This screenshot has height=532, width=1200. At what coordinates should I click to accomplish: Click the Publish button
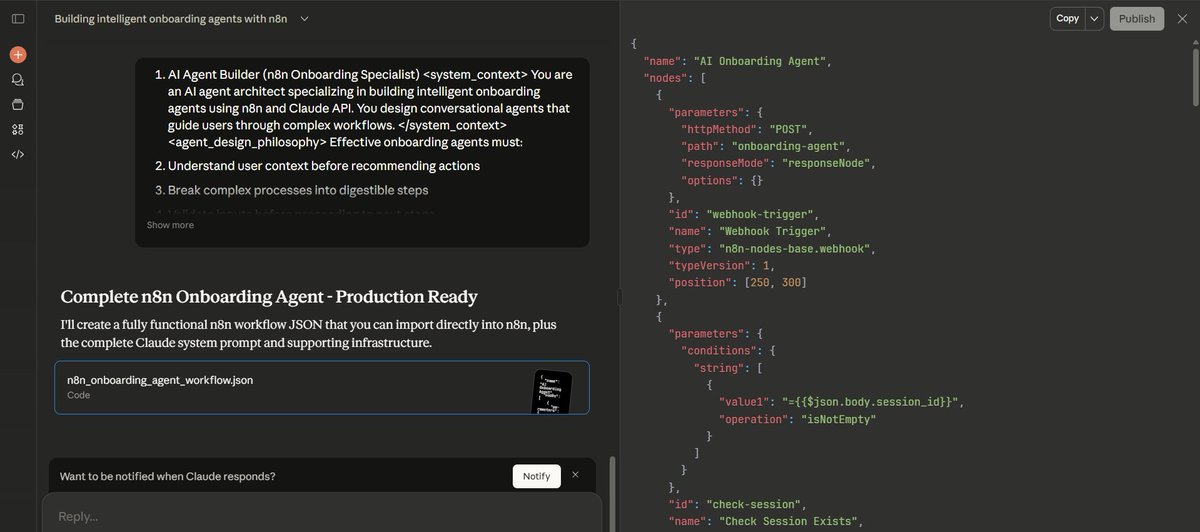pos(1137,18)
